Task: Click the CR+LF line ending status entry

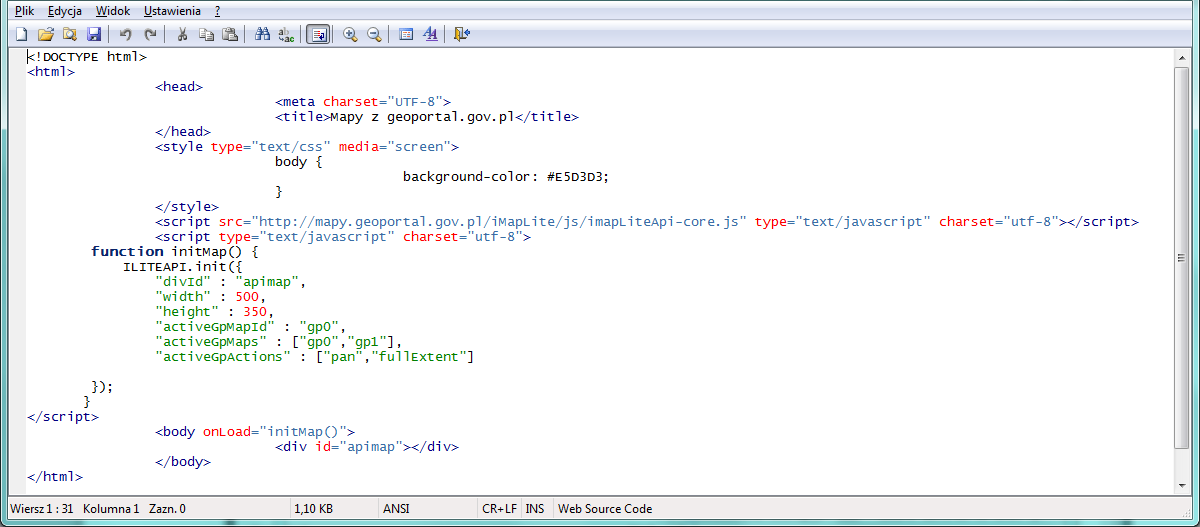Action: (499, 509)
